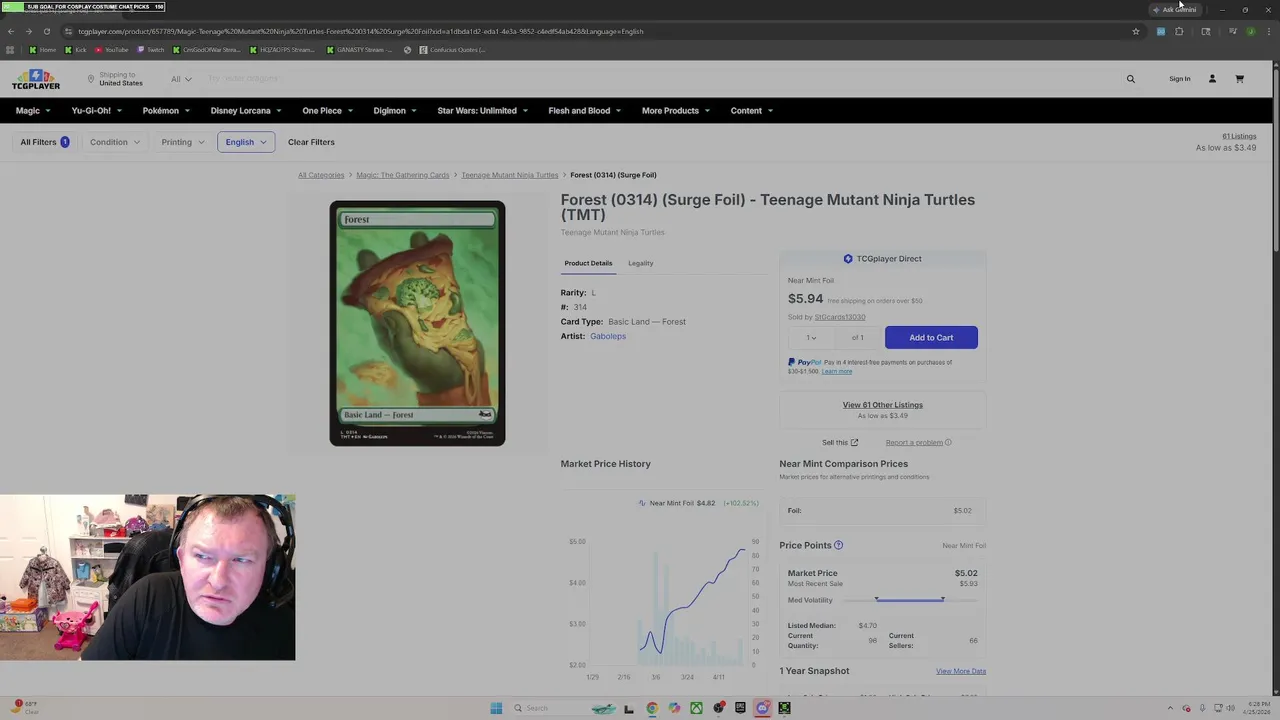Expand the Magic menu
This screenshot has width=1280, height=720.
(x=33, y=111)
